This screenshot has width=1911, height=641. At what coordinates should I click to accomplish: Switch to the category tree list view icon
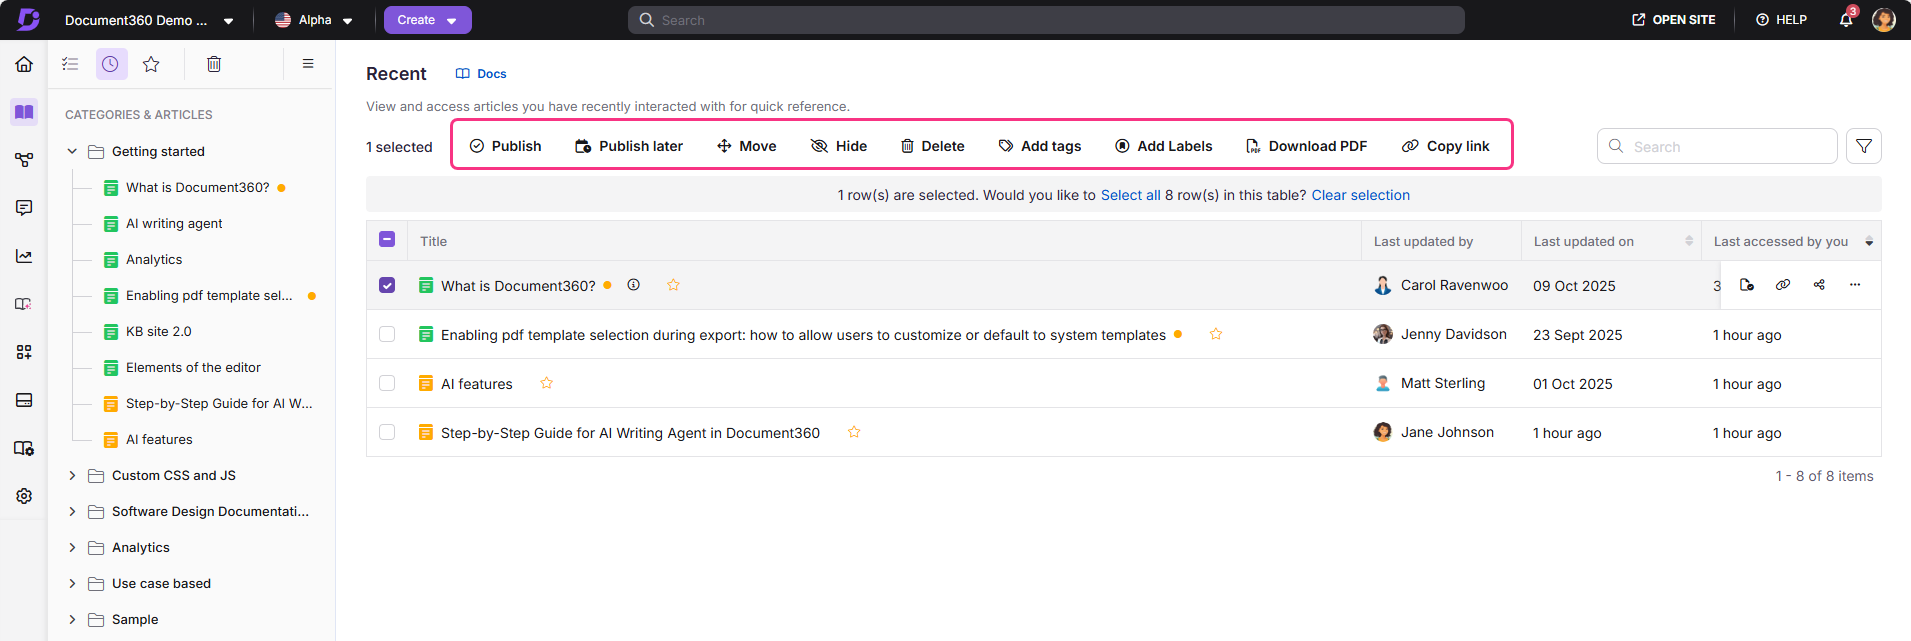pyautogui.click(x=70, y=64)
